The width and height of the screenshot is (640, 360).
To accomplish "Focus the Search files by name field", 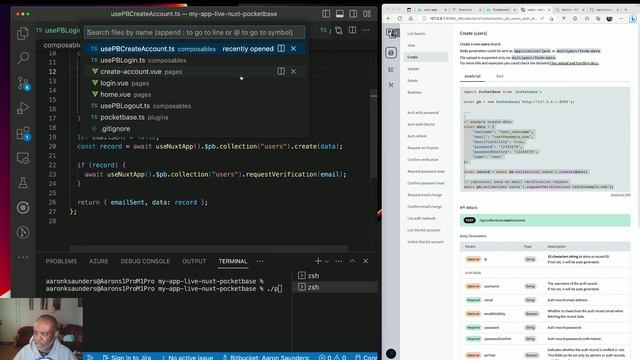I will pos(194,32).
